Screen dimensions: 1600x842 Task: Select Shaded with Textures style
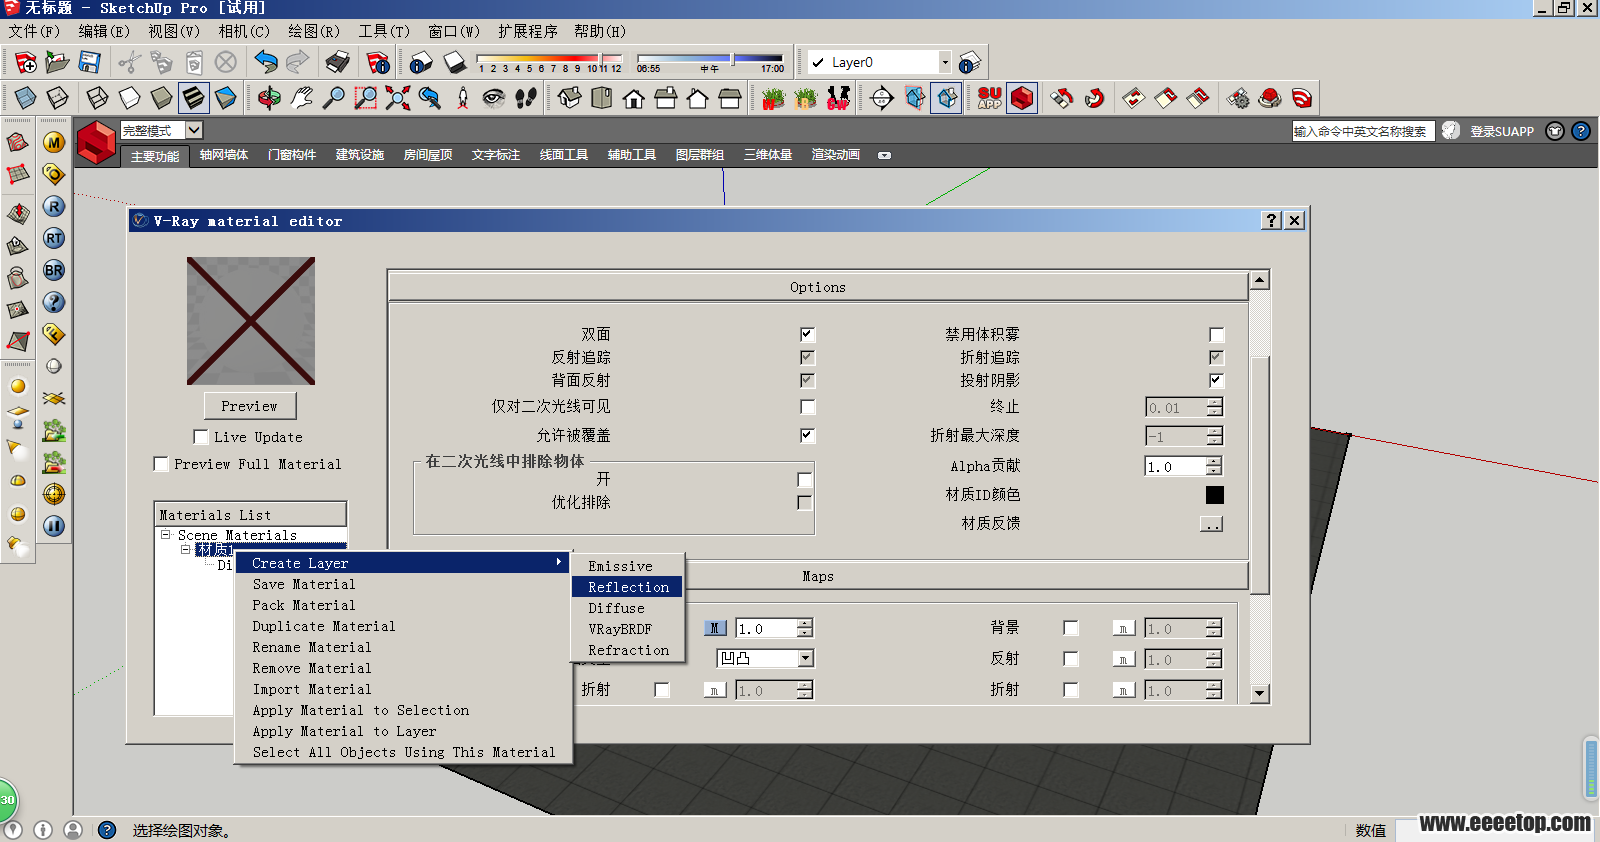(194, 98)
